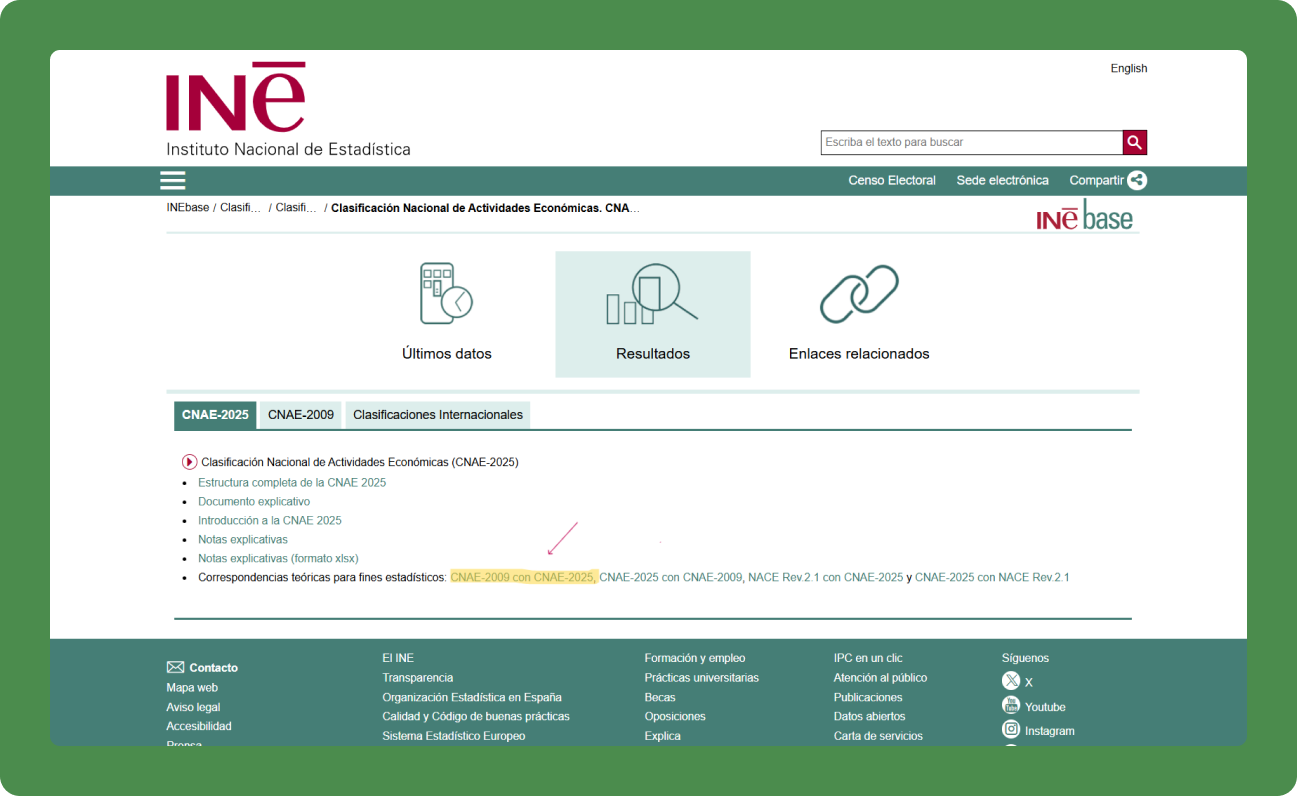Viewport: 1297px width, 796px height.
Task: Click the red arrow bullet beside CNAE-2025 heading
Action: tap(189, 462)
